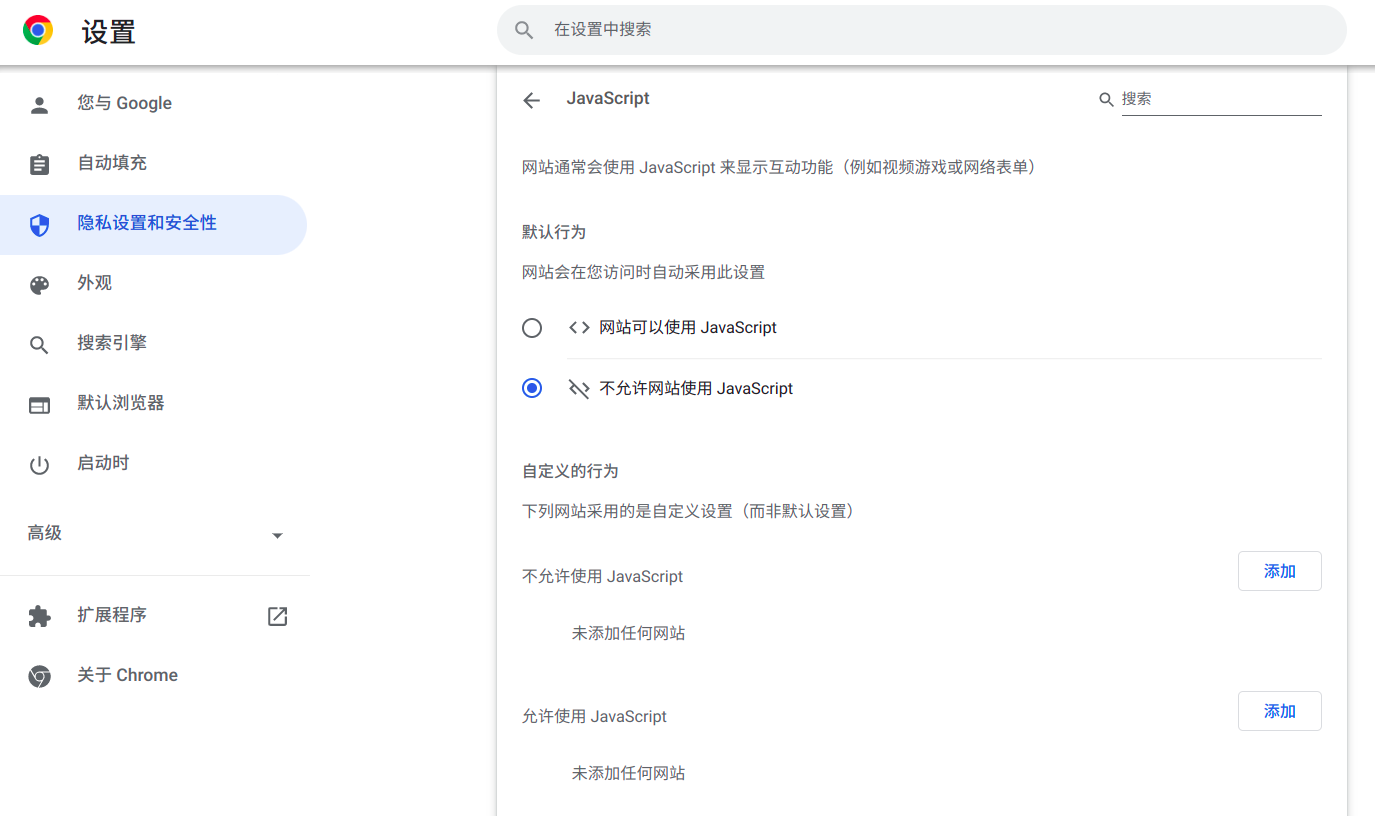Click 添加 button for 不允许使用 JavaScript
Image resolution: width=1375 pixels, height=816 pixels.
click(x=1279, y=571)
